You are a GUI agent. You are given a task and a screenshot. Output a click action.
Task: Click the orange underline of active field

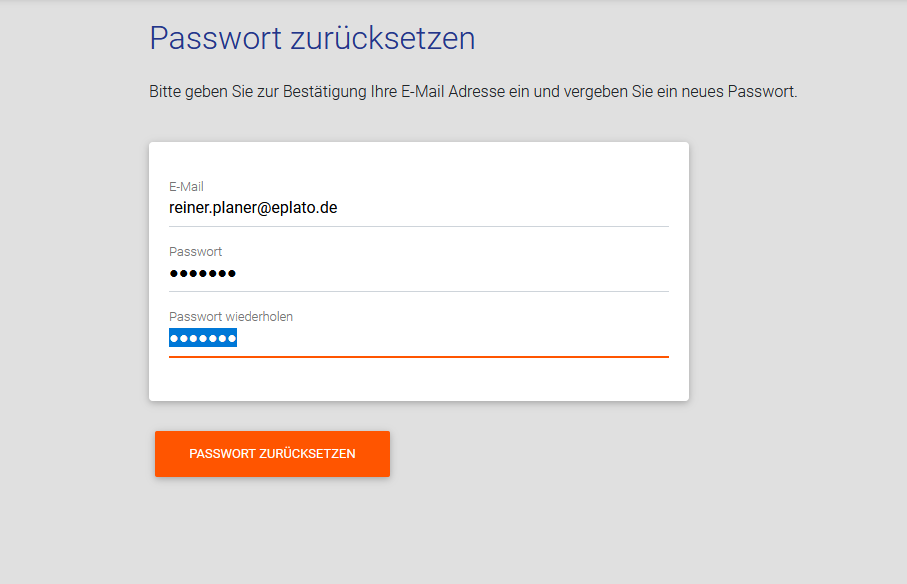click(x=418, y=356)
